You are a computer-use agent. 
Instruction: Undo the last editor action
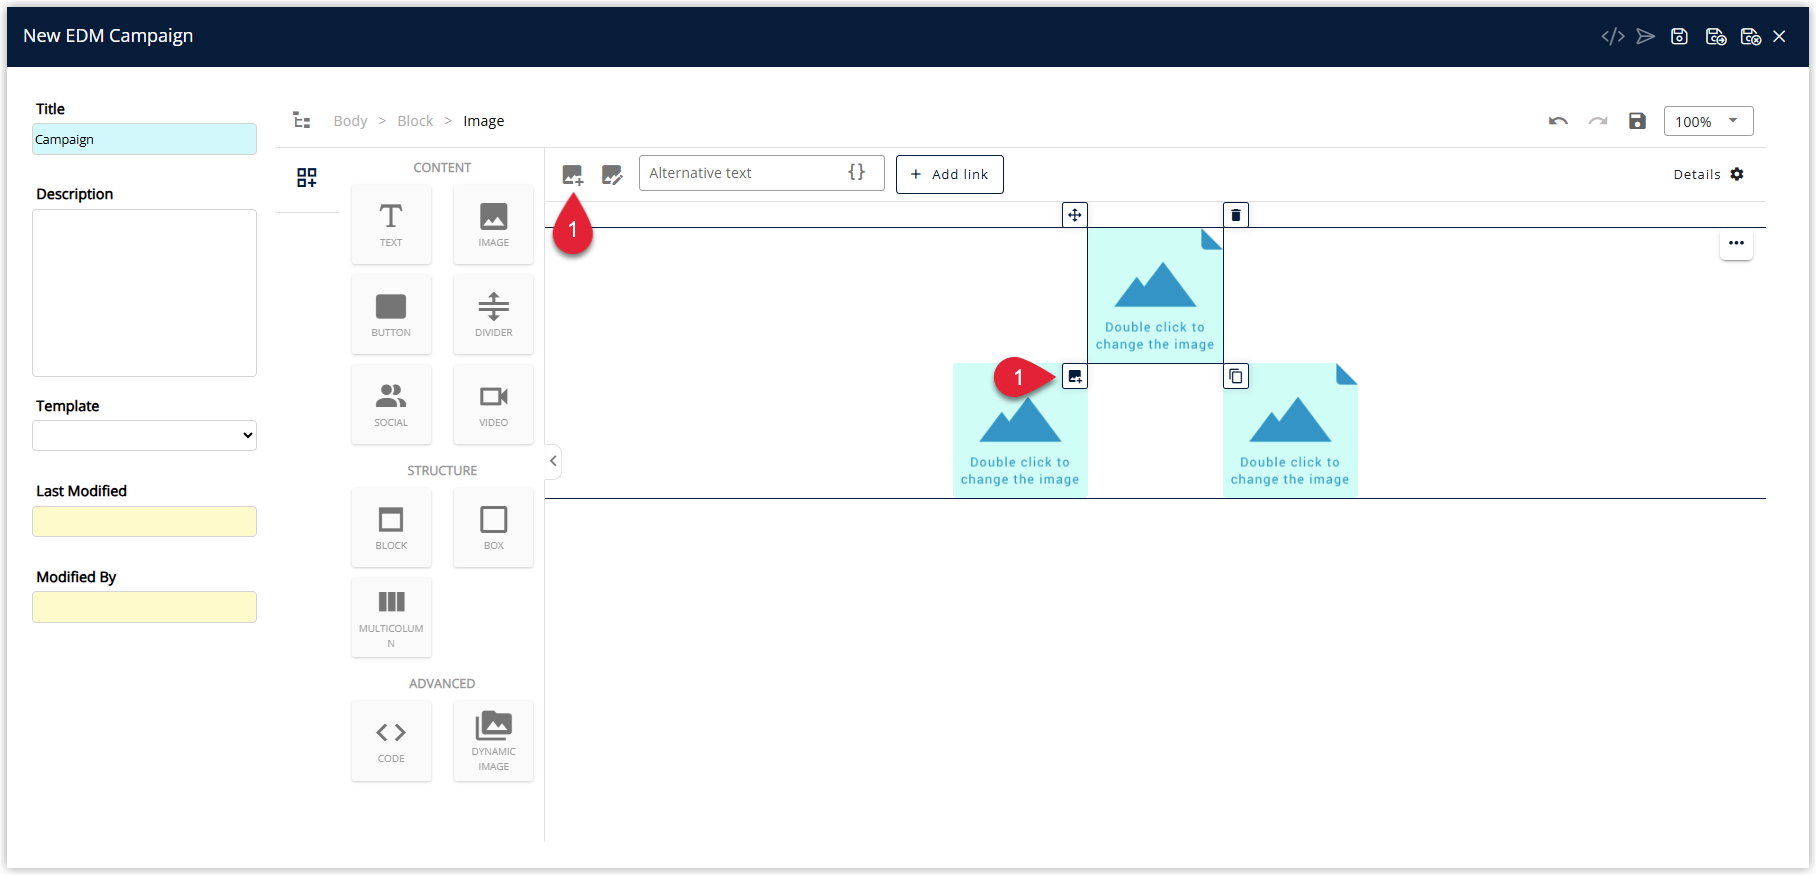(1558, 121)
